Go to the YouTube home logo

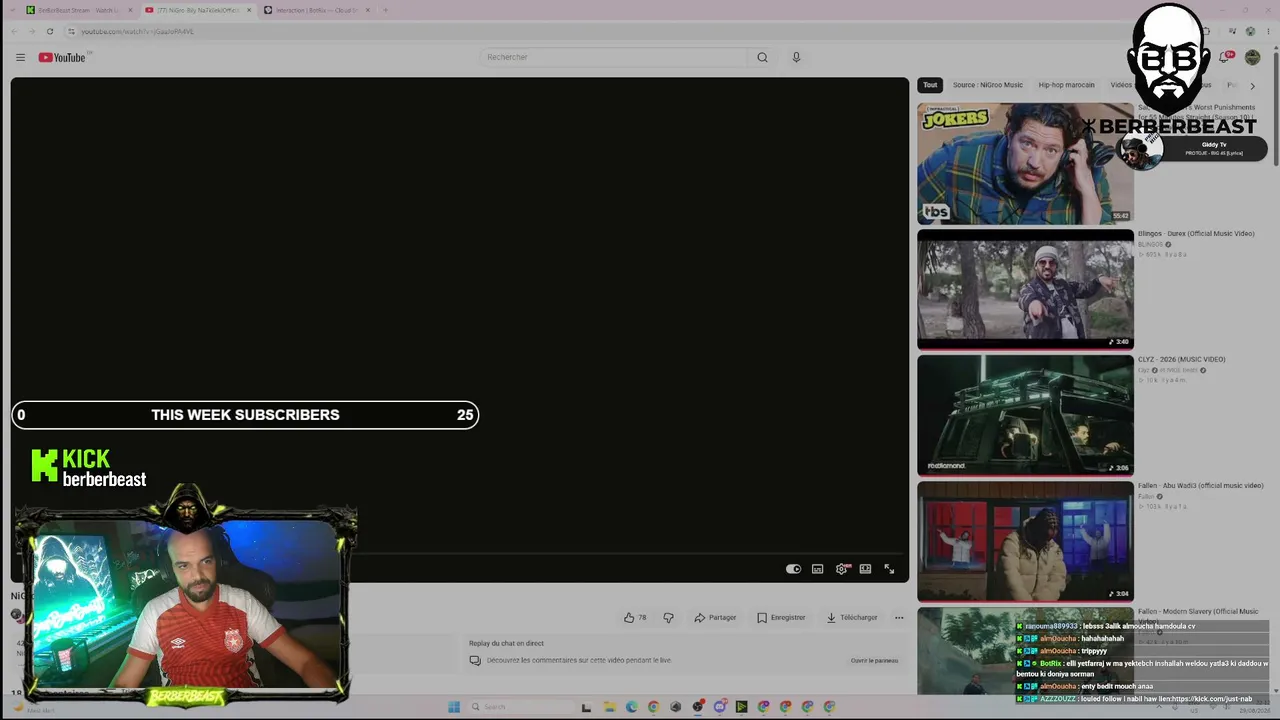click(x=63, y=57)
